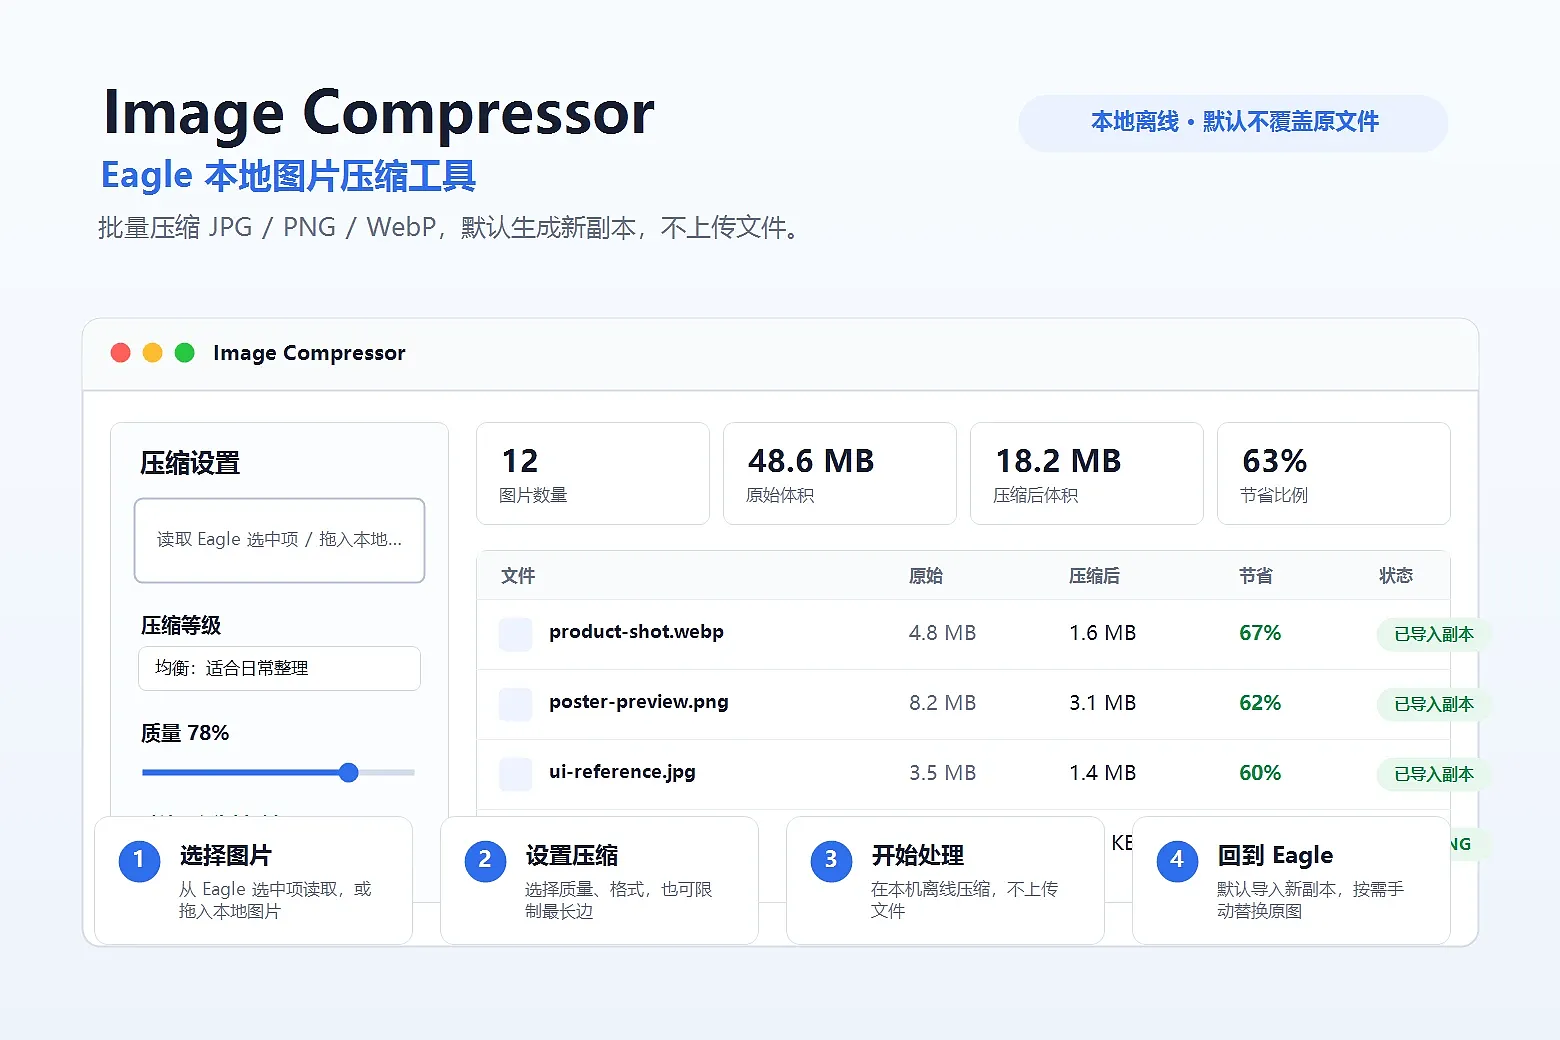Click the 3.5 MB original size cell

click(942, 773)
